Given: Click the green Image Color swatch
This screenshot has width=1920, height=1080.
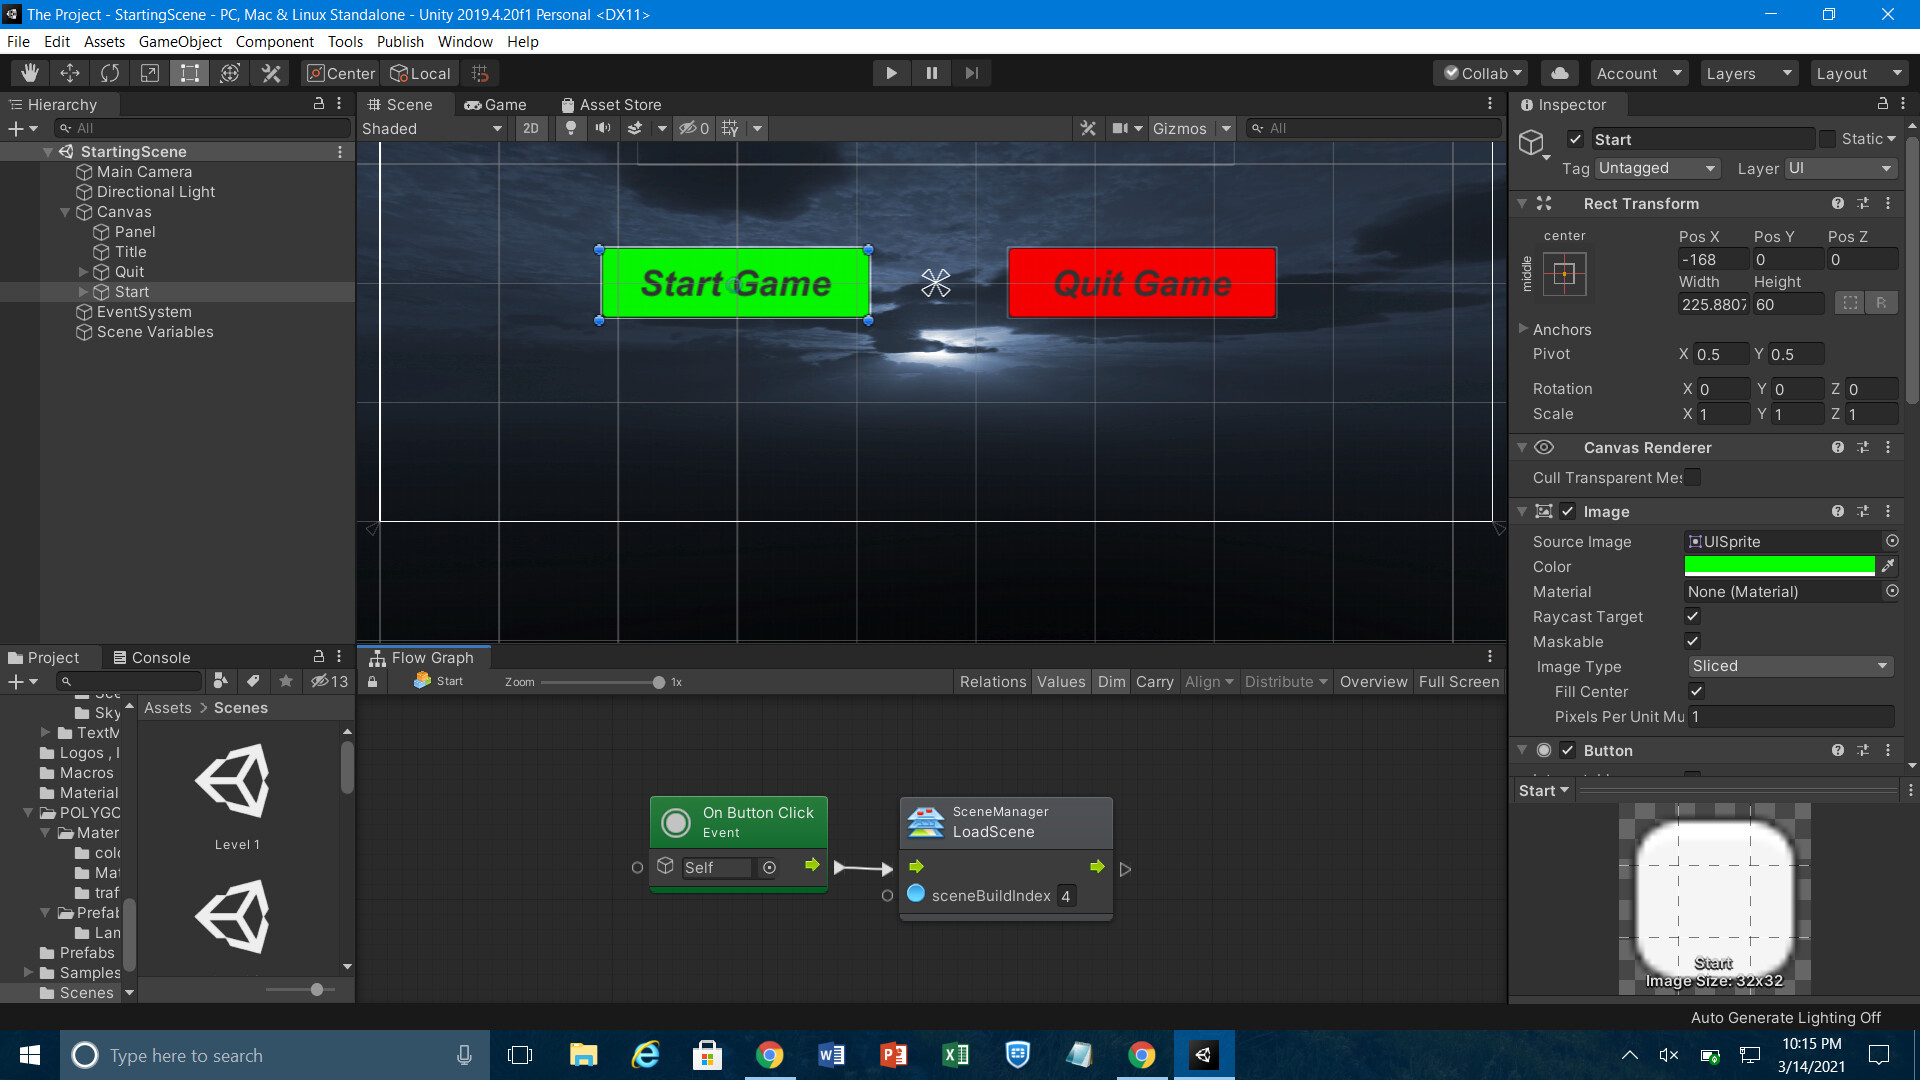Looking at the screenshot, I should tap(1779, 566).
